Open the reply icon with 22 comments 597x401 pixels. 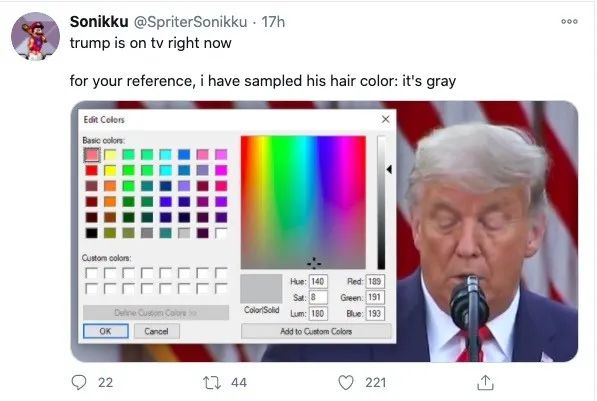(79, 382)
